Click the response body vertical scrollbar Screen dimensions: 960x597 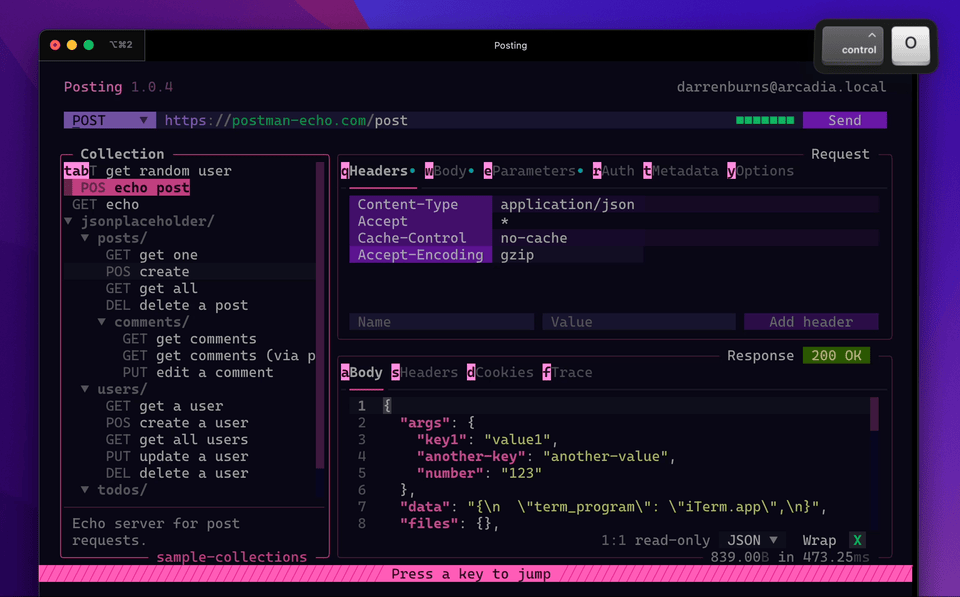tap(874, 414)
